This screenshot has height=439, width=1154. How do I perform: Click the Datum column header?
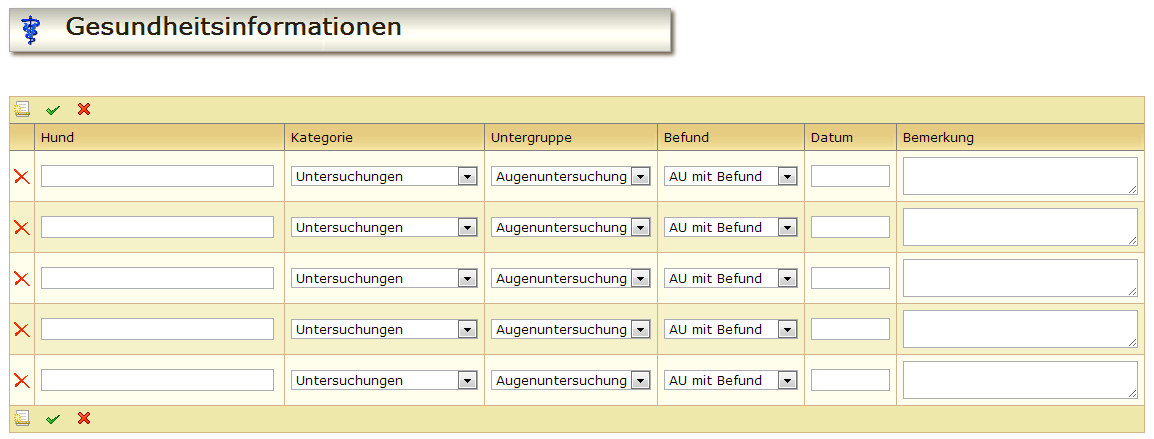832,137
